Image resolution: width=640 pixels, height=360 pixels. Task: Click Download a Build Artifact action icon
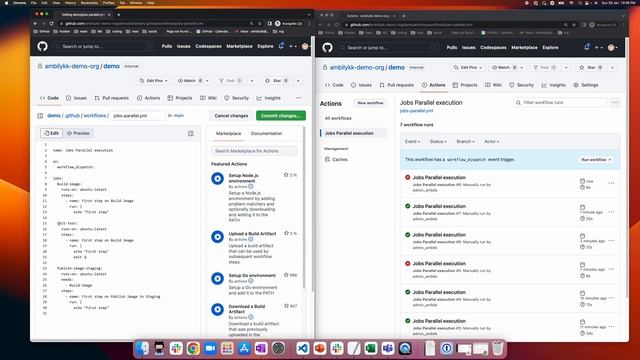point(218,309)
